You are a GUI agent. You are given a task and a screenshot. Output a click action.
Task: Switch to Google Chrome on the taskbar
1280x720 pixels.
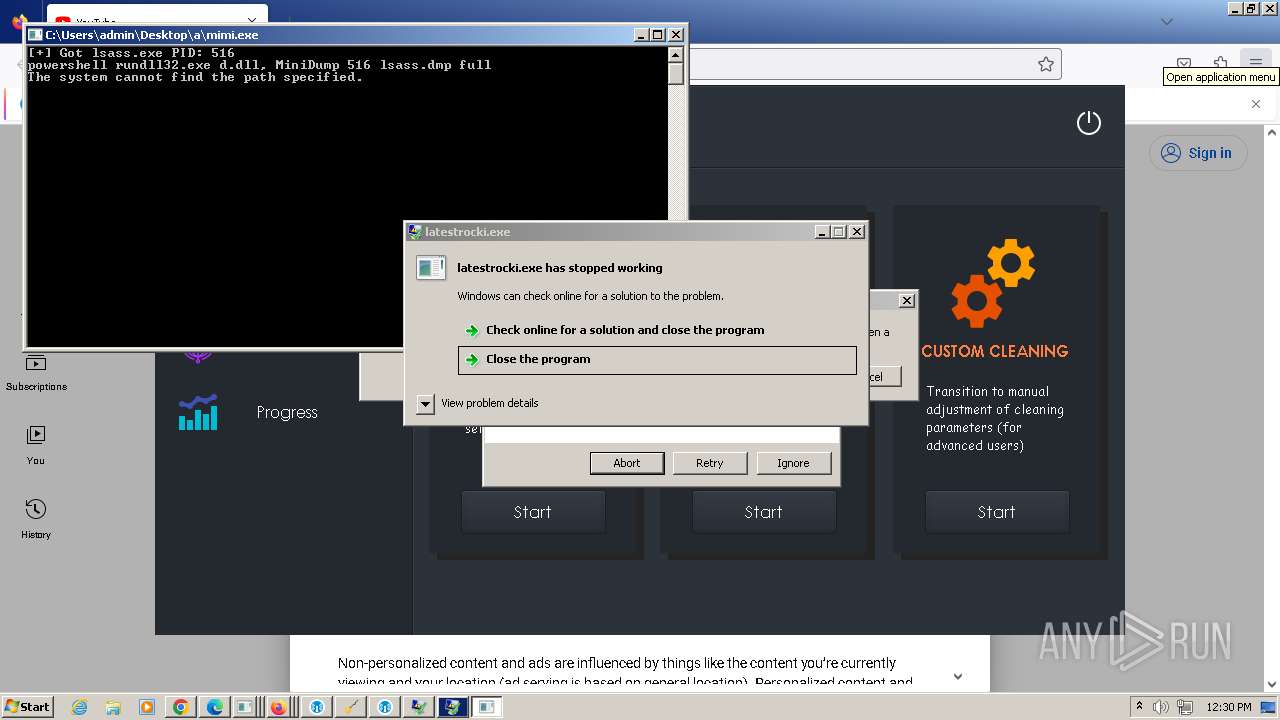pos(181,707)
